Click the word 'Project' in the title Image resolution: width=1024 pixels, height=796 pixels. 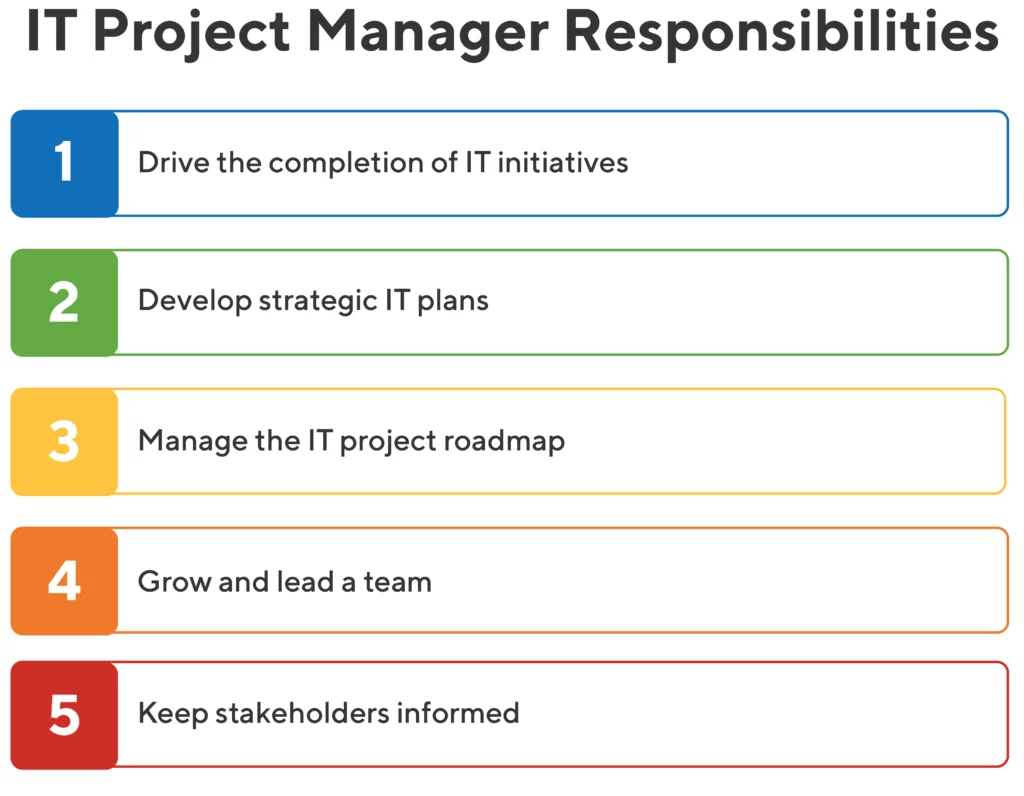click(x=191, y=33)
